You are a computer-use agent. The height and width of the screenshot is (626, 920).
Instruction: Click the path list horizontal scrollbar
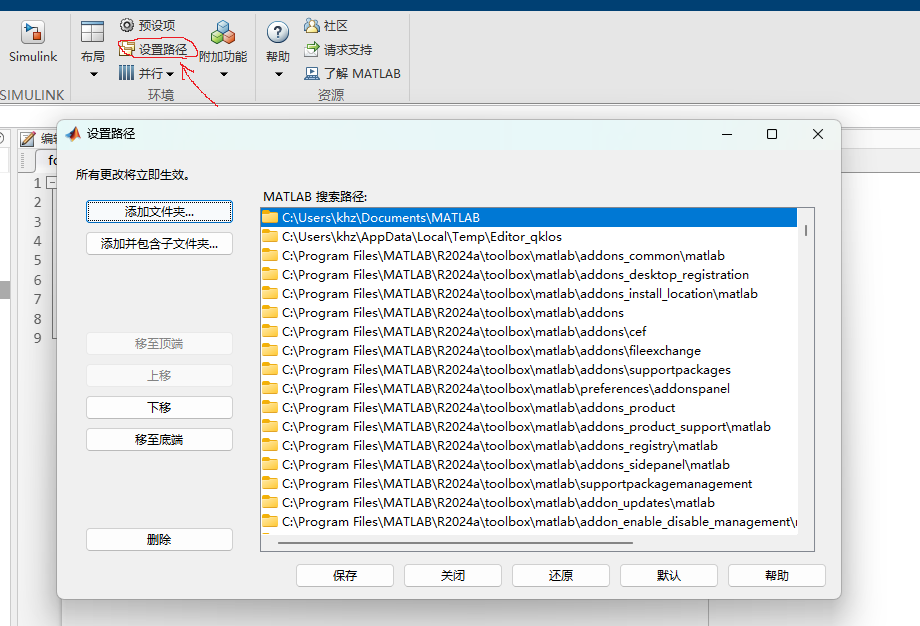pyautogui.click(x=455, y=543)
